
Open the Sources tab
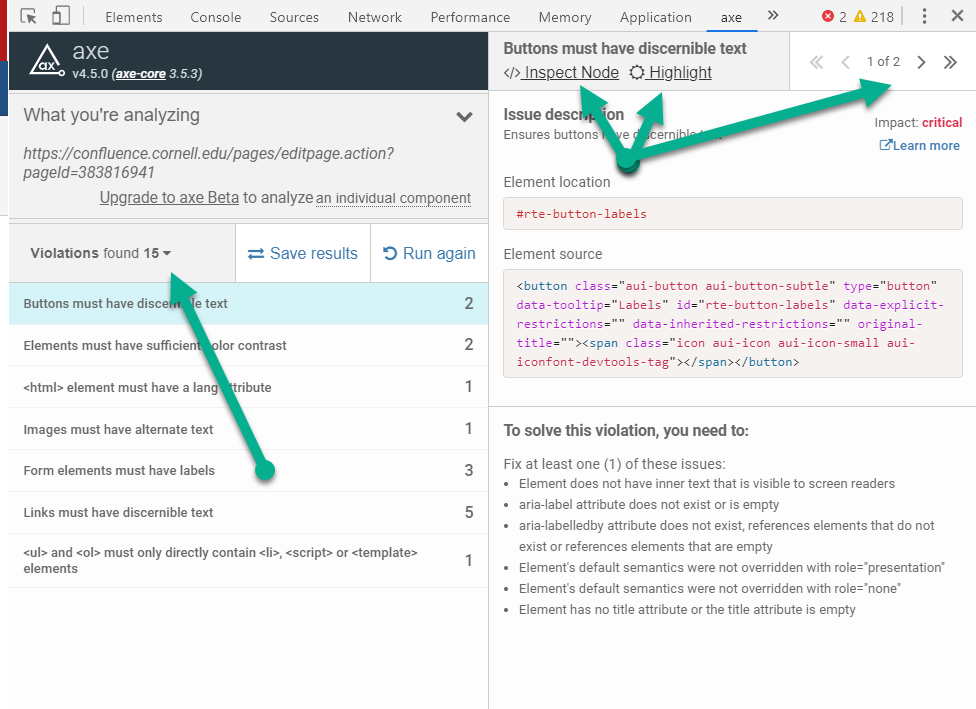294,17
